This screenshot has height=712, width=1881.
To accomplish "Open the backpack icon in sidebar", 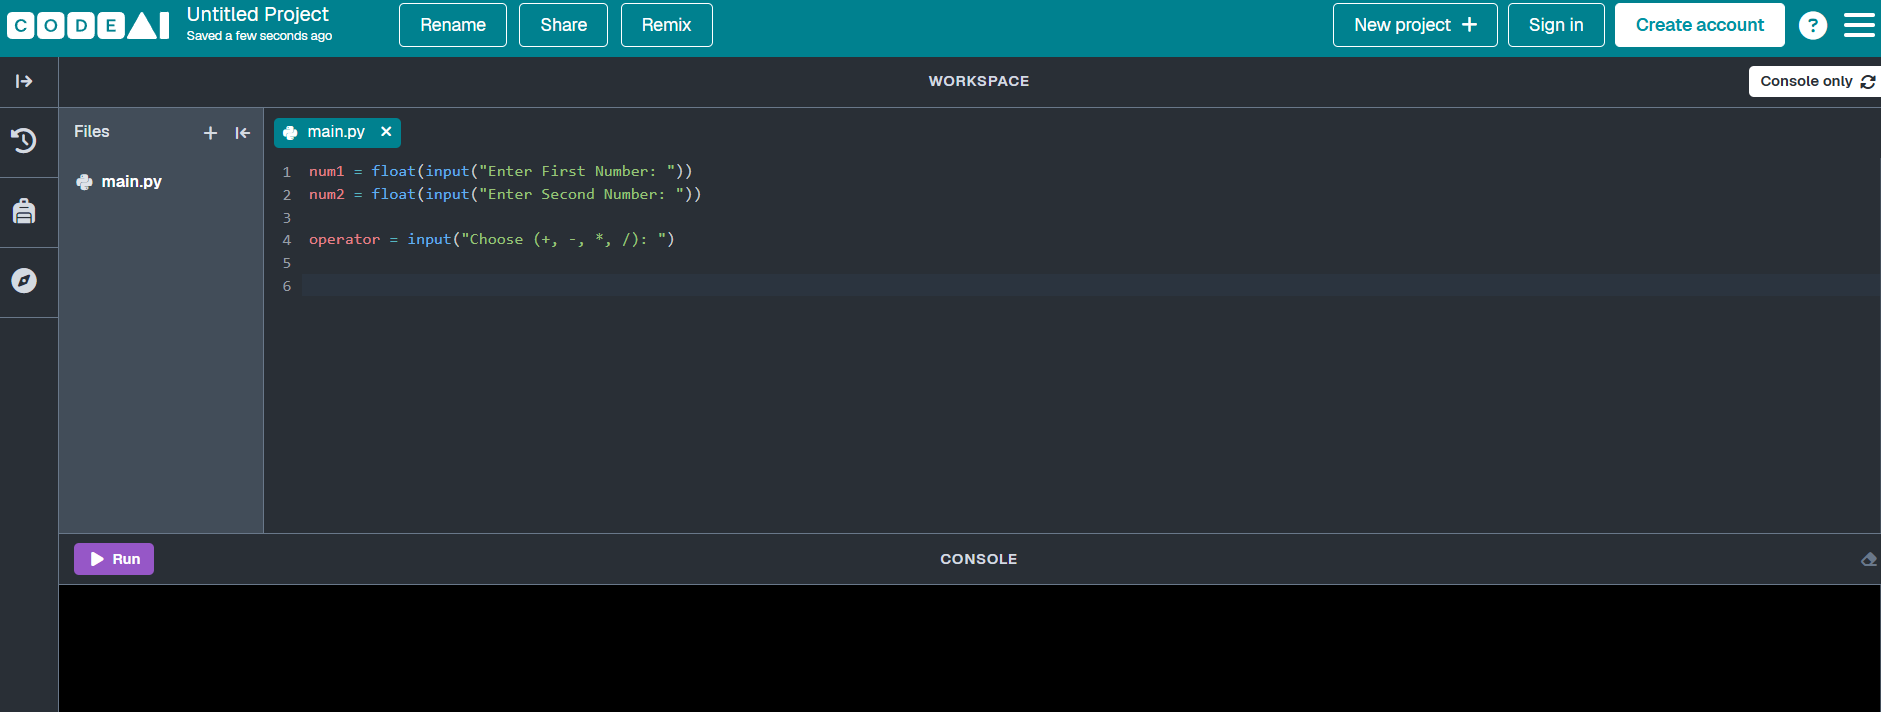I will click(24, 211).
